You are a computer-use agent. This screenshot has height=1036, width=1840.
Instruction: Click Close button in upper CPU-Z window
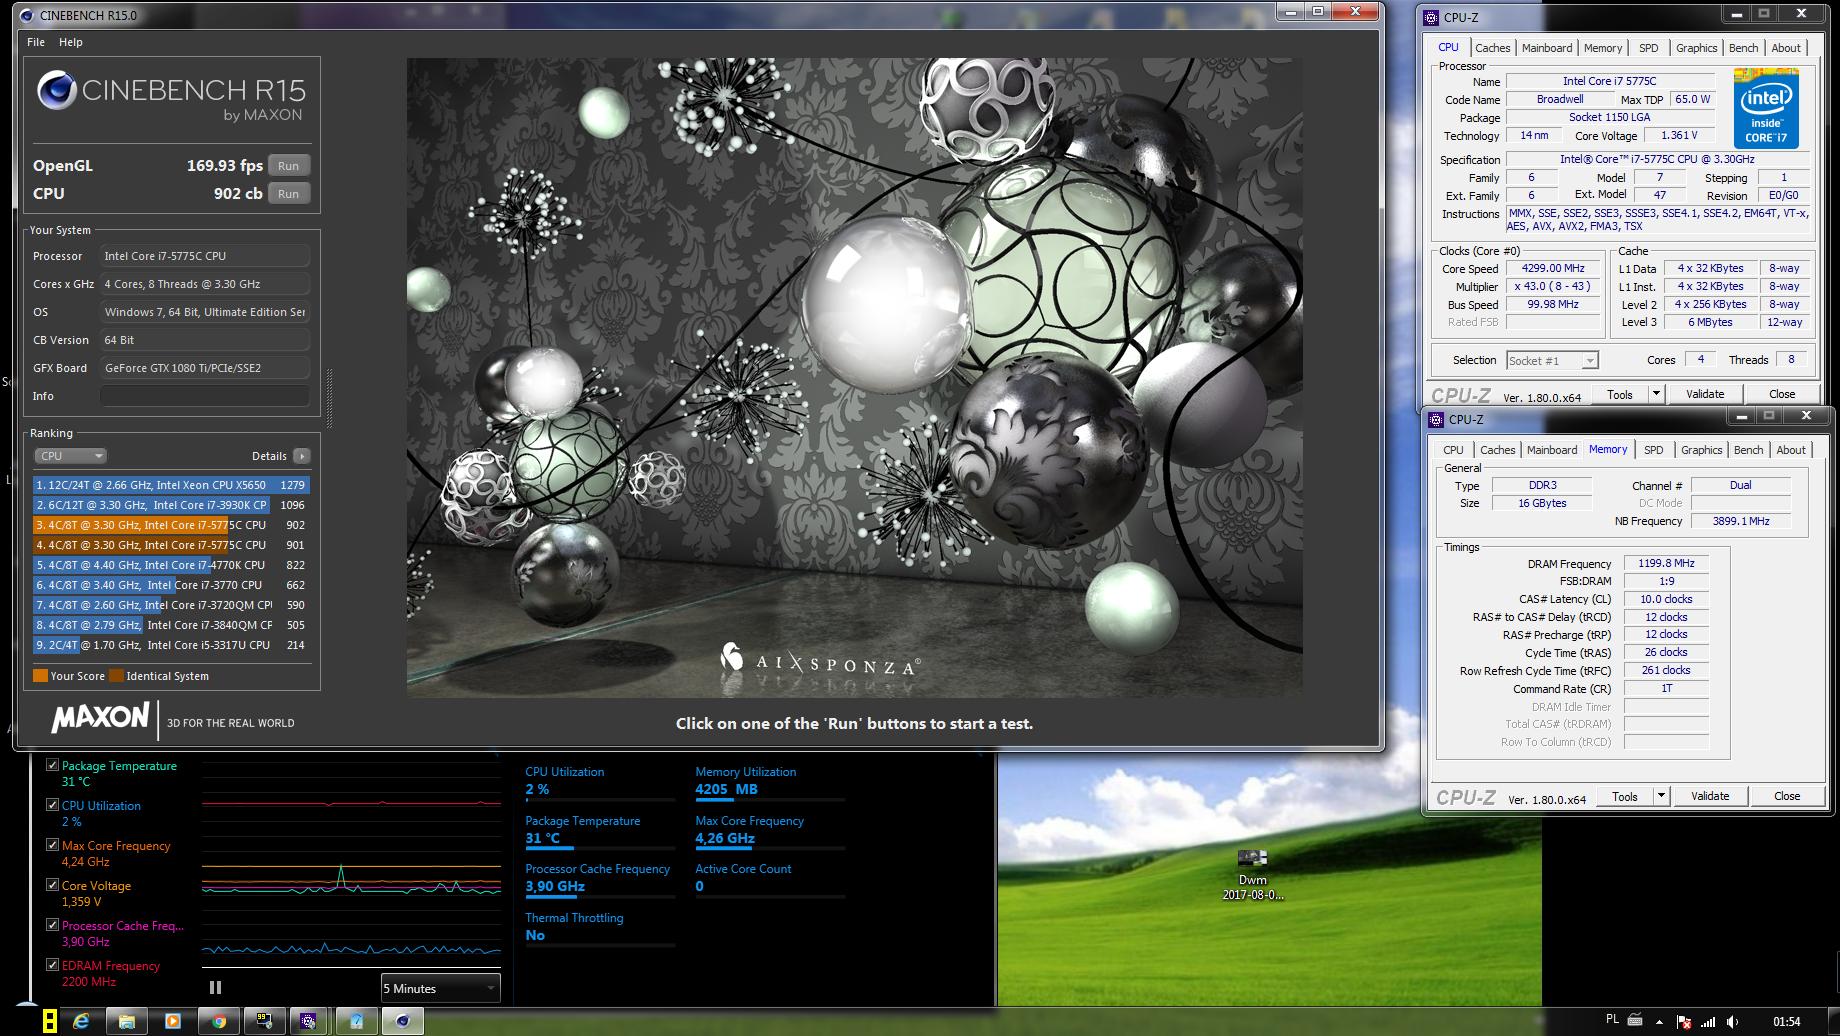click(x=1782, y=394)
